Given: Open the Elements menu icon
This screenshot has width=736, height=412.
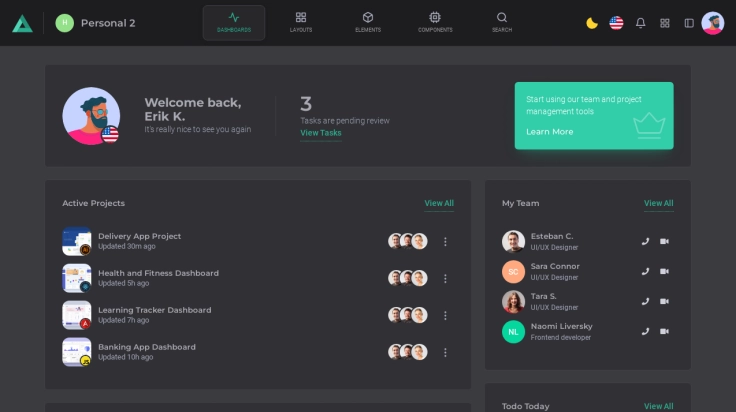Looking at the screenshot, I should click(x=368, y=22).
